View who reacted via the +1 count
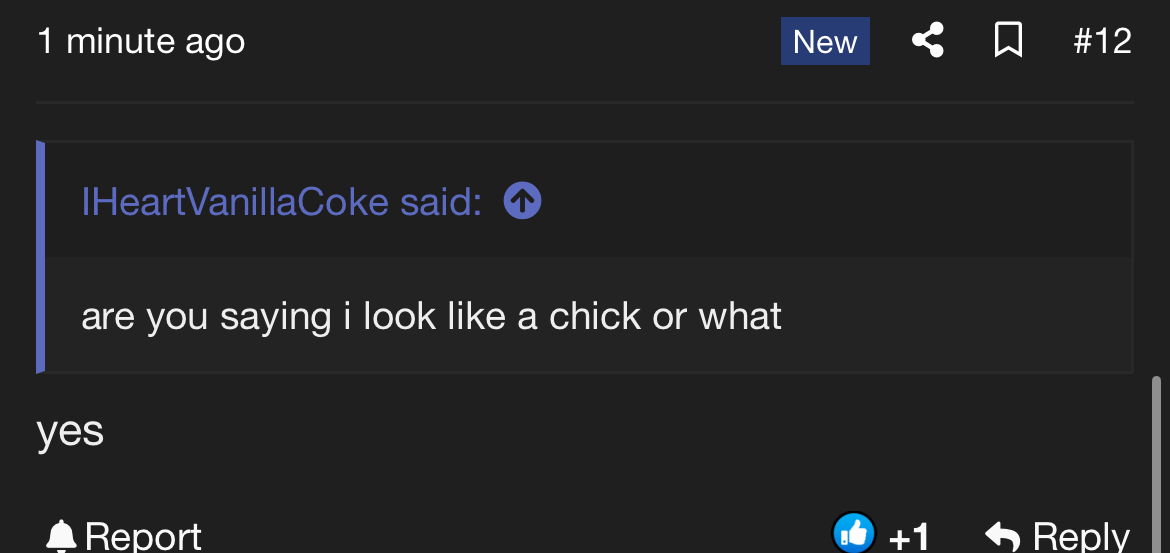1170x553 pixels. 910,537
